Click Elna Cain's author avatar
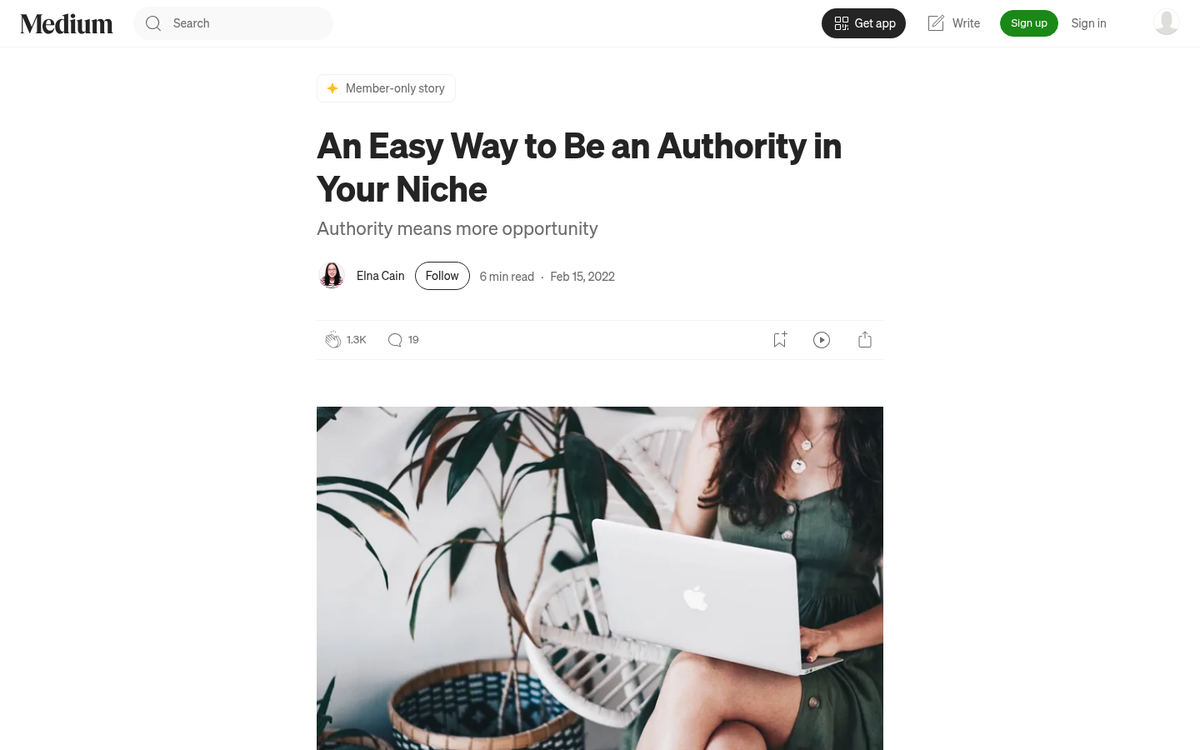Screen dimensions: 1200x750 click(x=332, y=276)
